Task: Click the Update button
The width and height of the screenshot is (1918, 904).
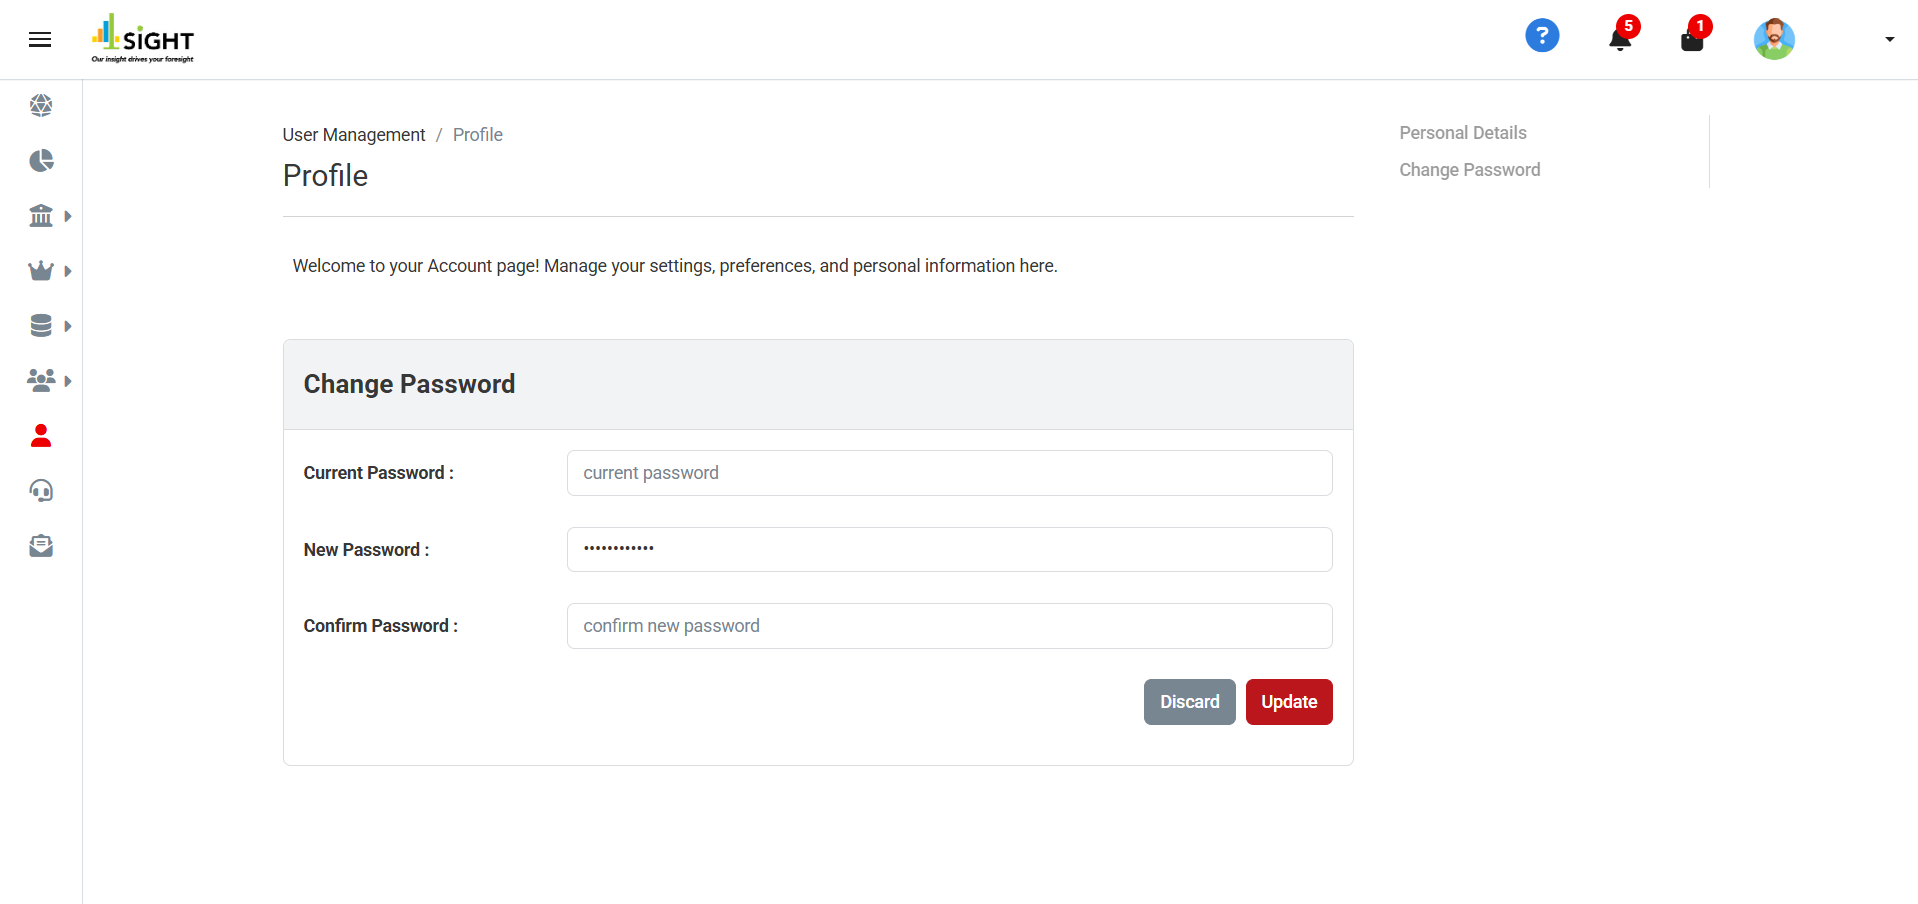Action: point(1288,702)
